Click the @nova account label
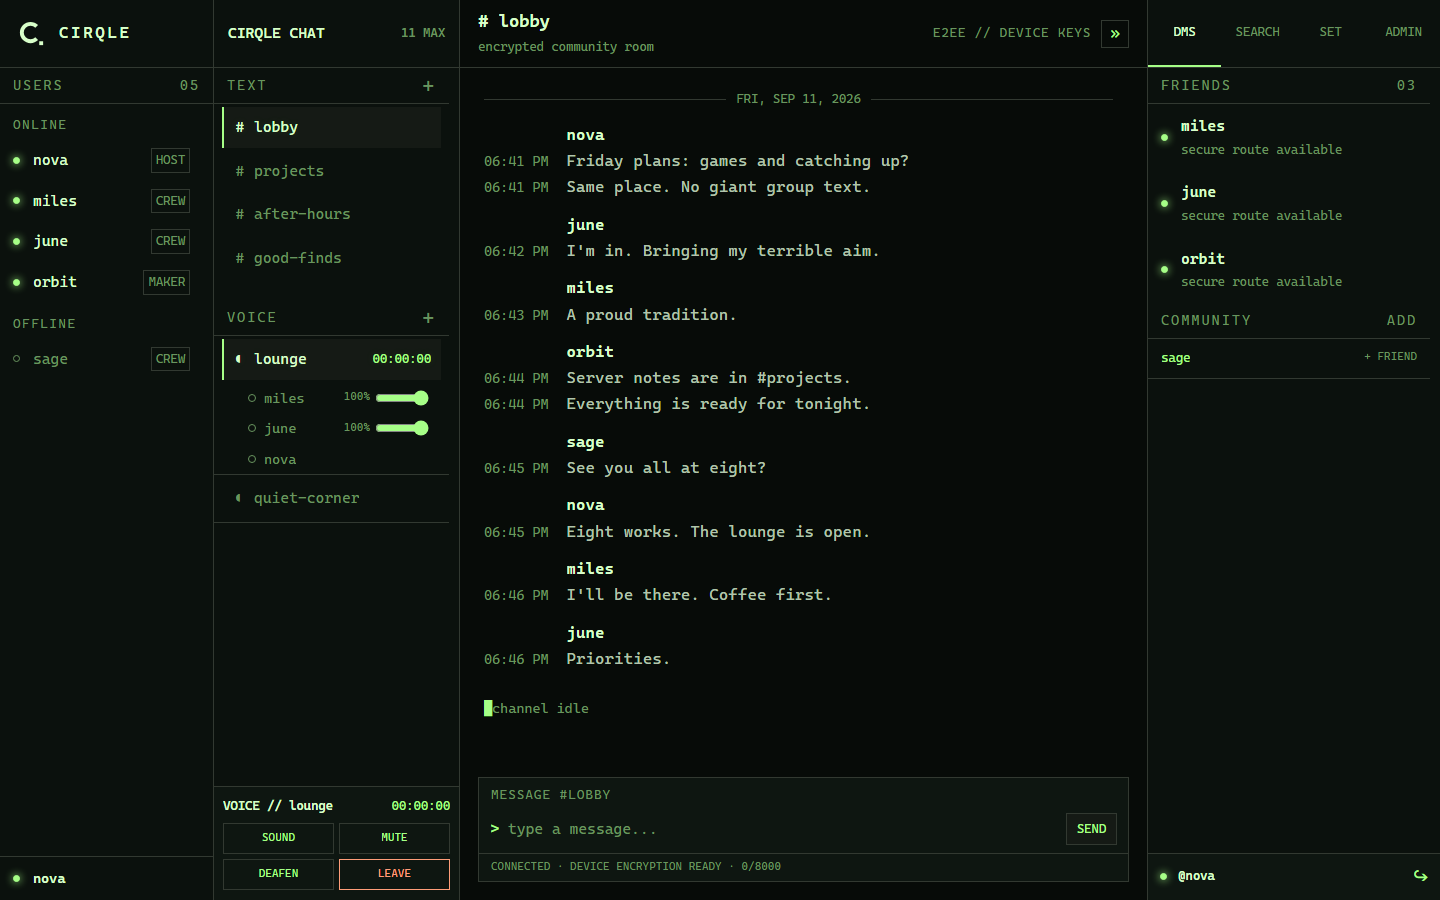1440x900 pixels. click(x=1196, y=876)
